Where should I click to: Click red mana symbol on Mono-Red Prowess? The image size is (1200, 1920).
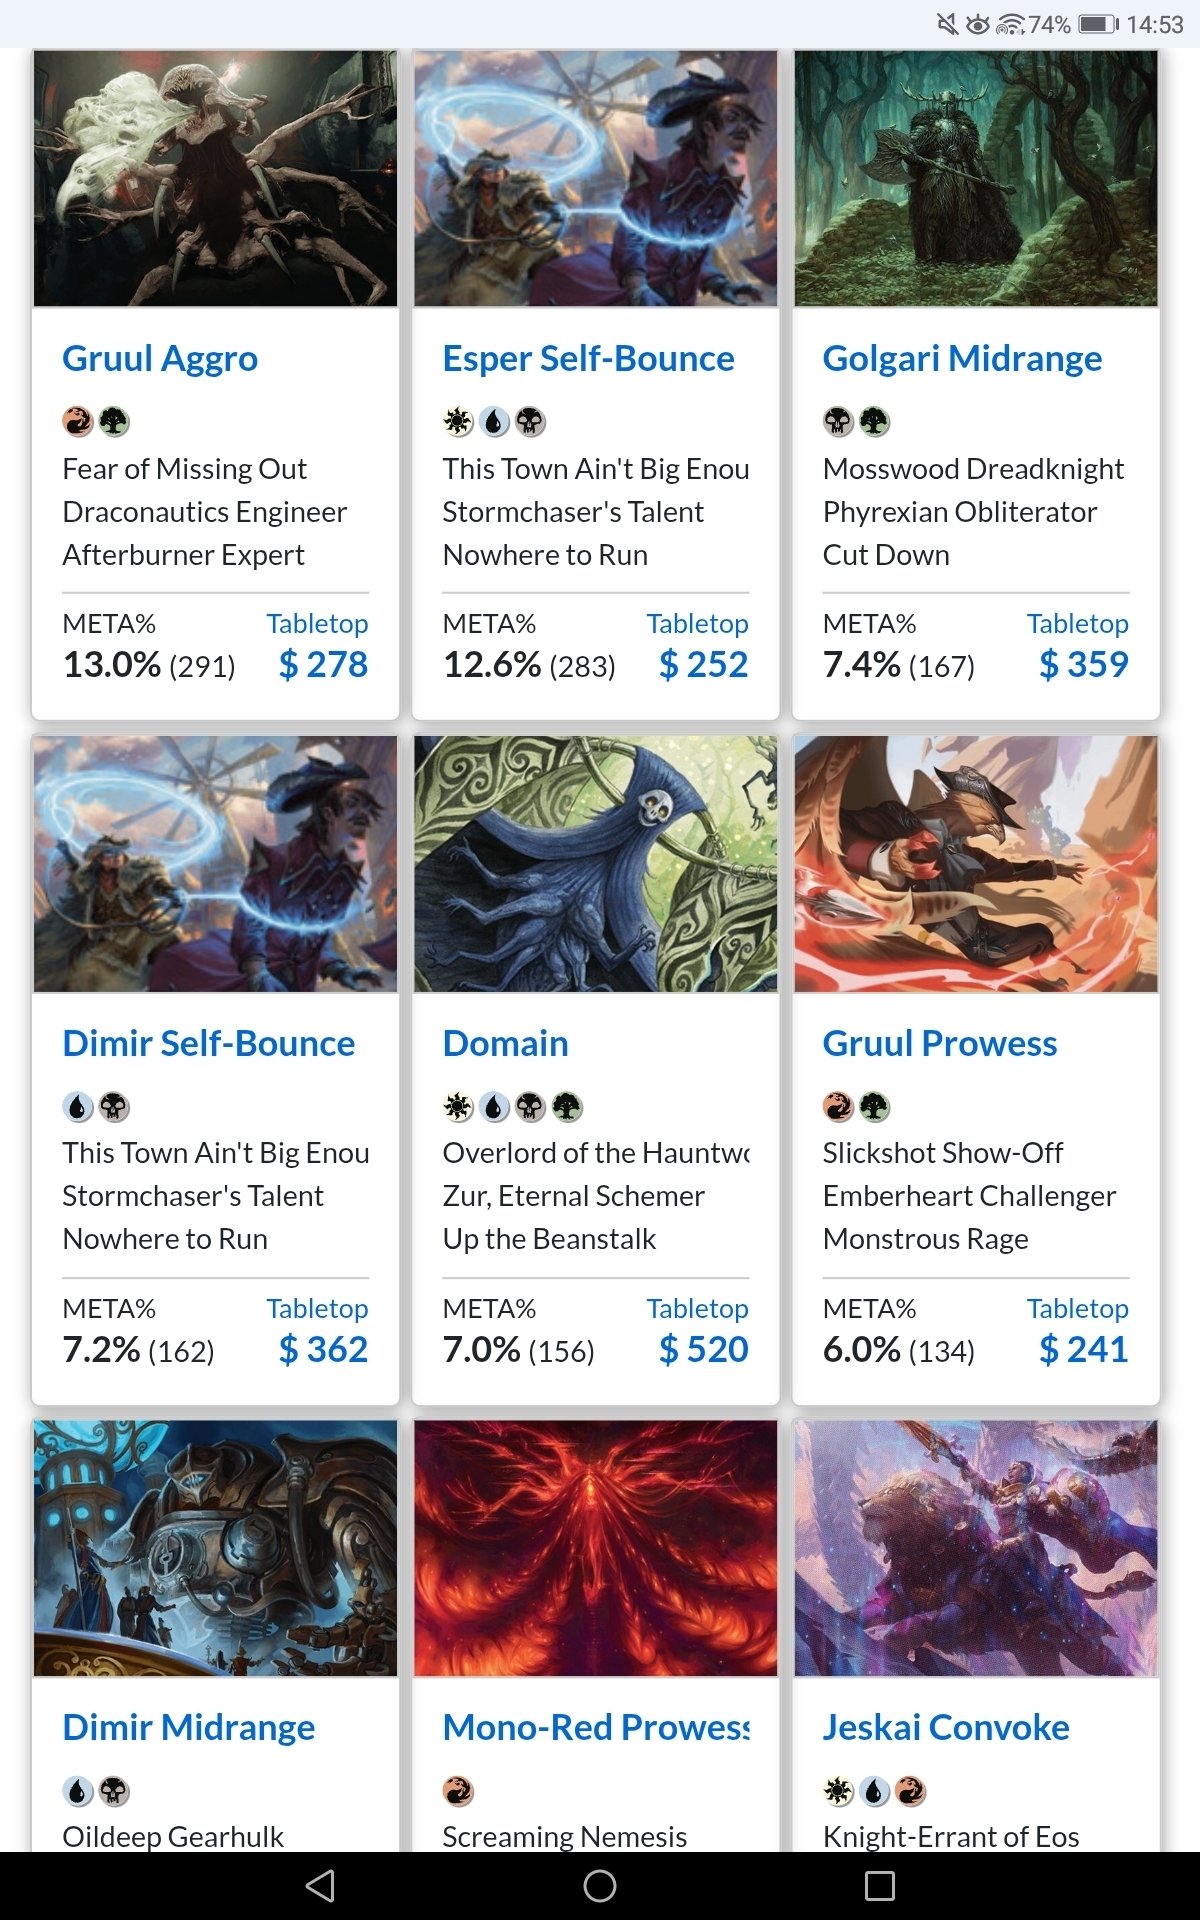pos(458,1791)
